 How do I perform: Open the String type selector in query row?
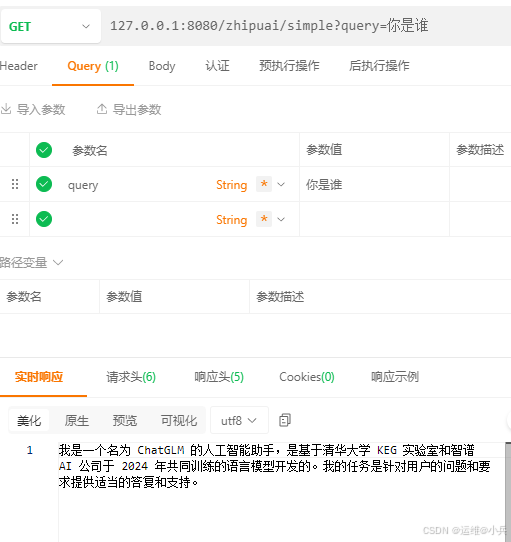(x=232, y=185)
